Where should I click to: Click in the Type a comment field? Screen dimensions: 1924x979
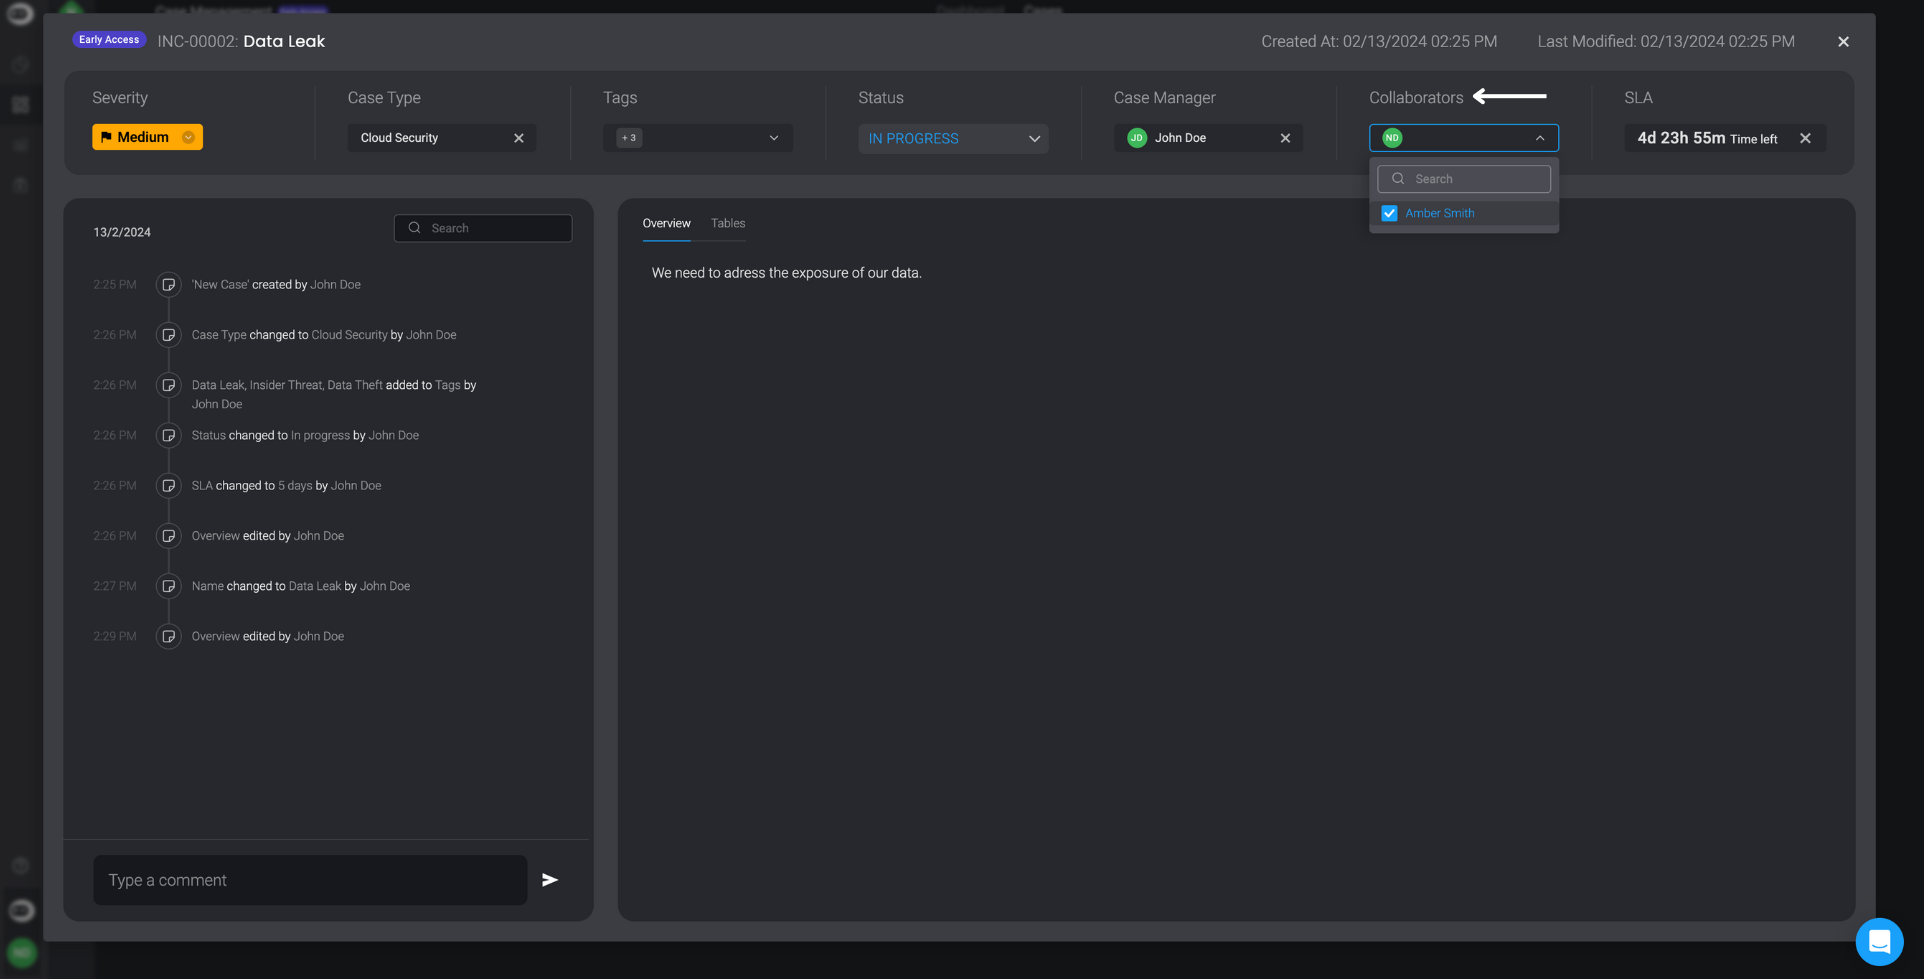coord(310,880)
